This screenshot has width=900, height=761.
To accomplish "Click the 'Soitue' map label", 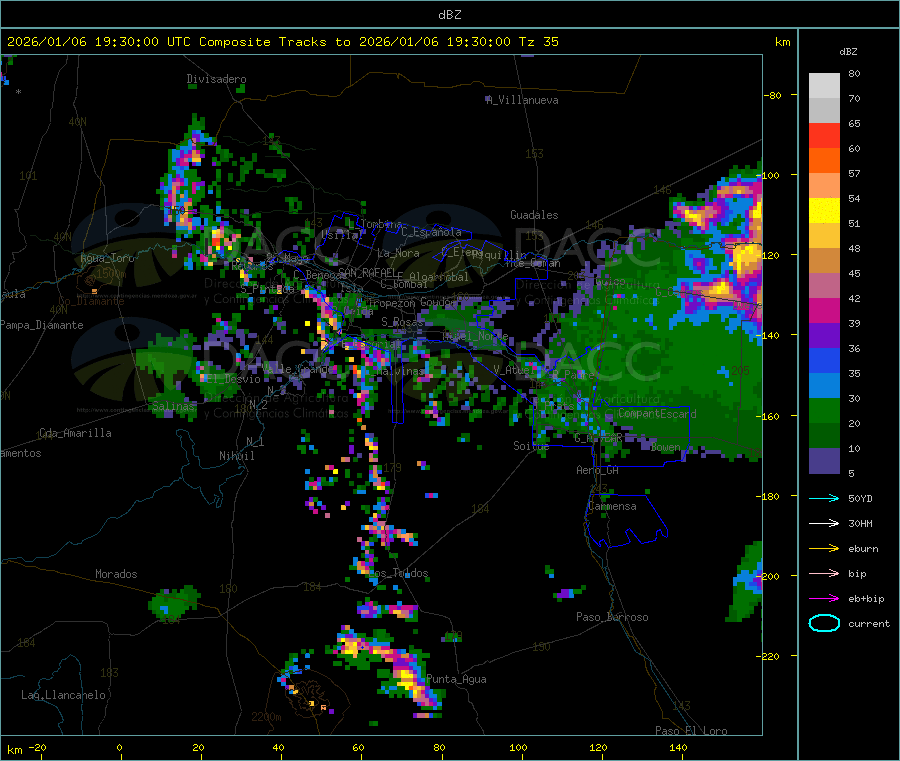I will 531,446.
